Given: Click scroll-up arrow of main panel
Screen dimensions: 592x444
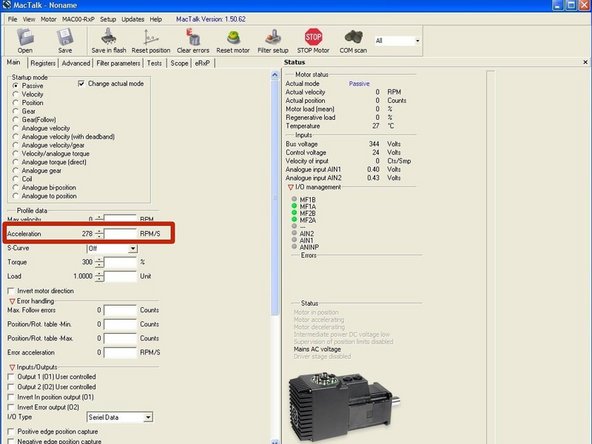Looking at the screenshot, I should click(x=275, y=75).
